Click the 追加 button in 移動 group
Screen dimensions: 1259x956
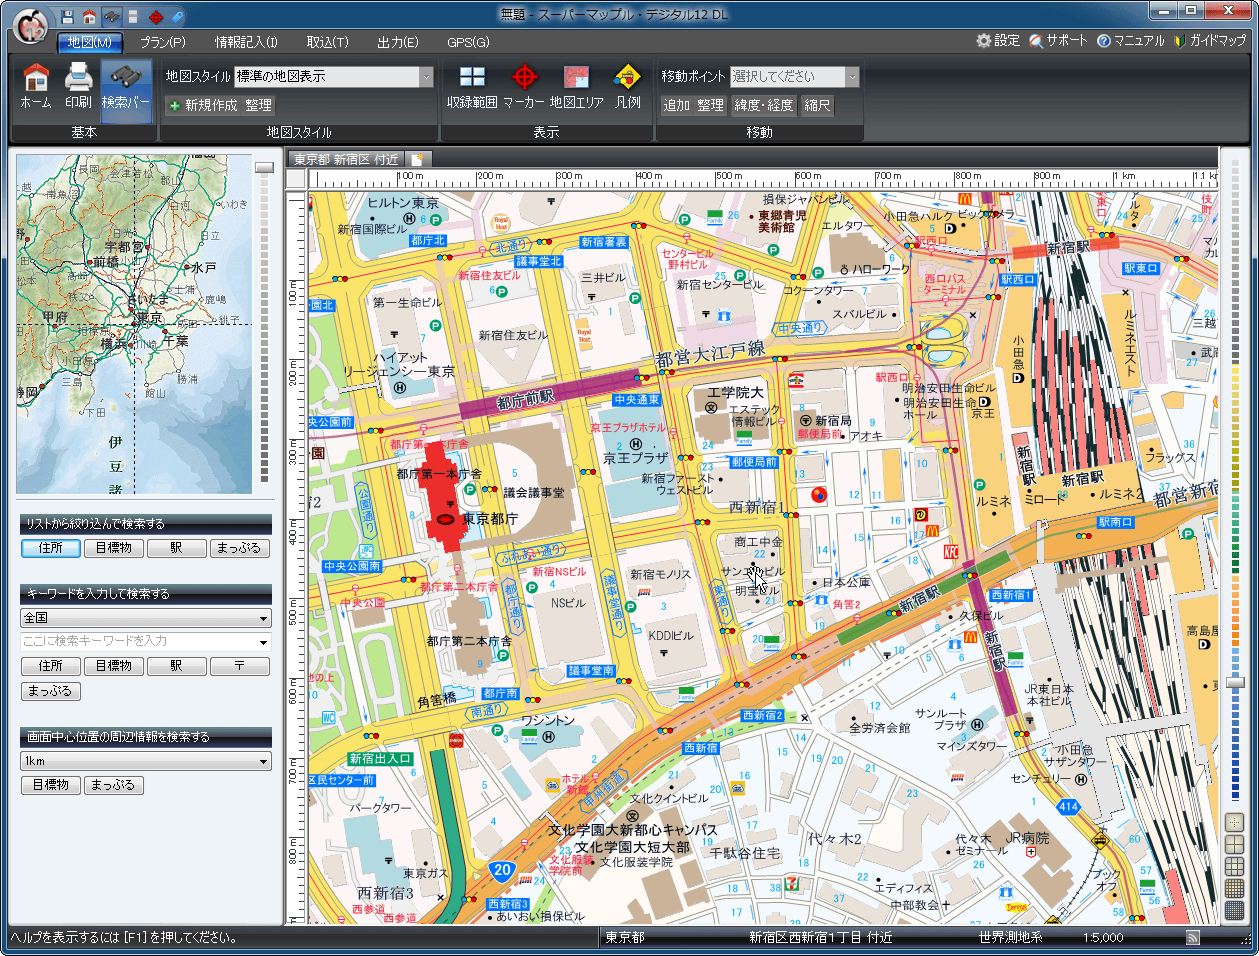click(677, 105)
